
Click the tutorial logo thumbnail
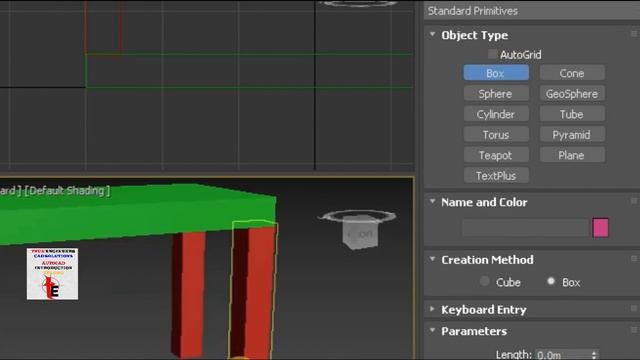[x=52, y=274]
